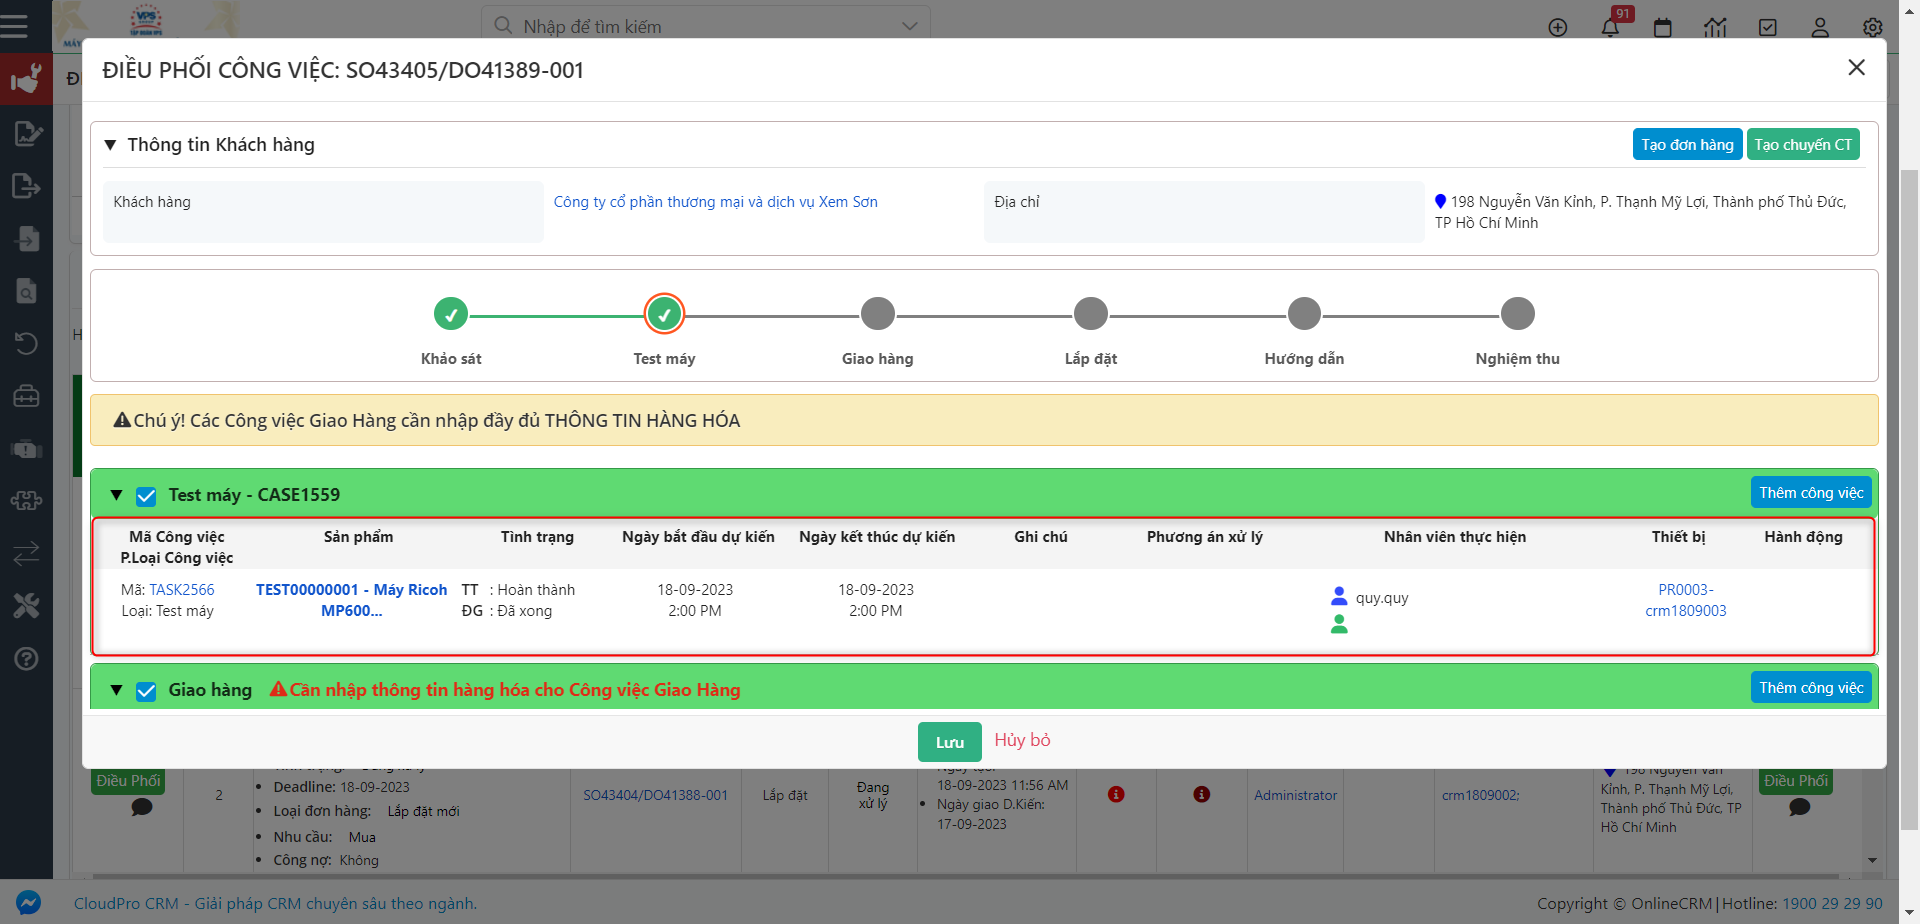Open the search box dropdown arrow
Viewport: 1920px width, 924px height.
909,26
